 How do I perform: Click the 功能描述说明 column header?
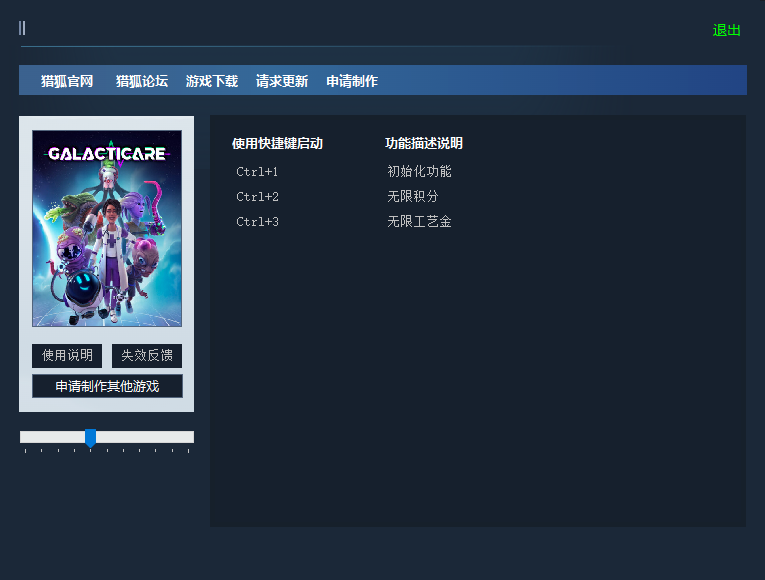pos(423,143)
